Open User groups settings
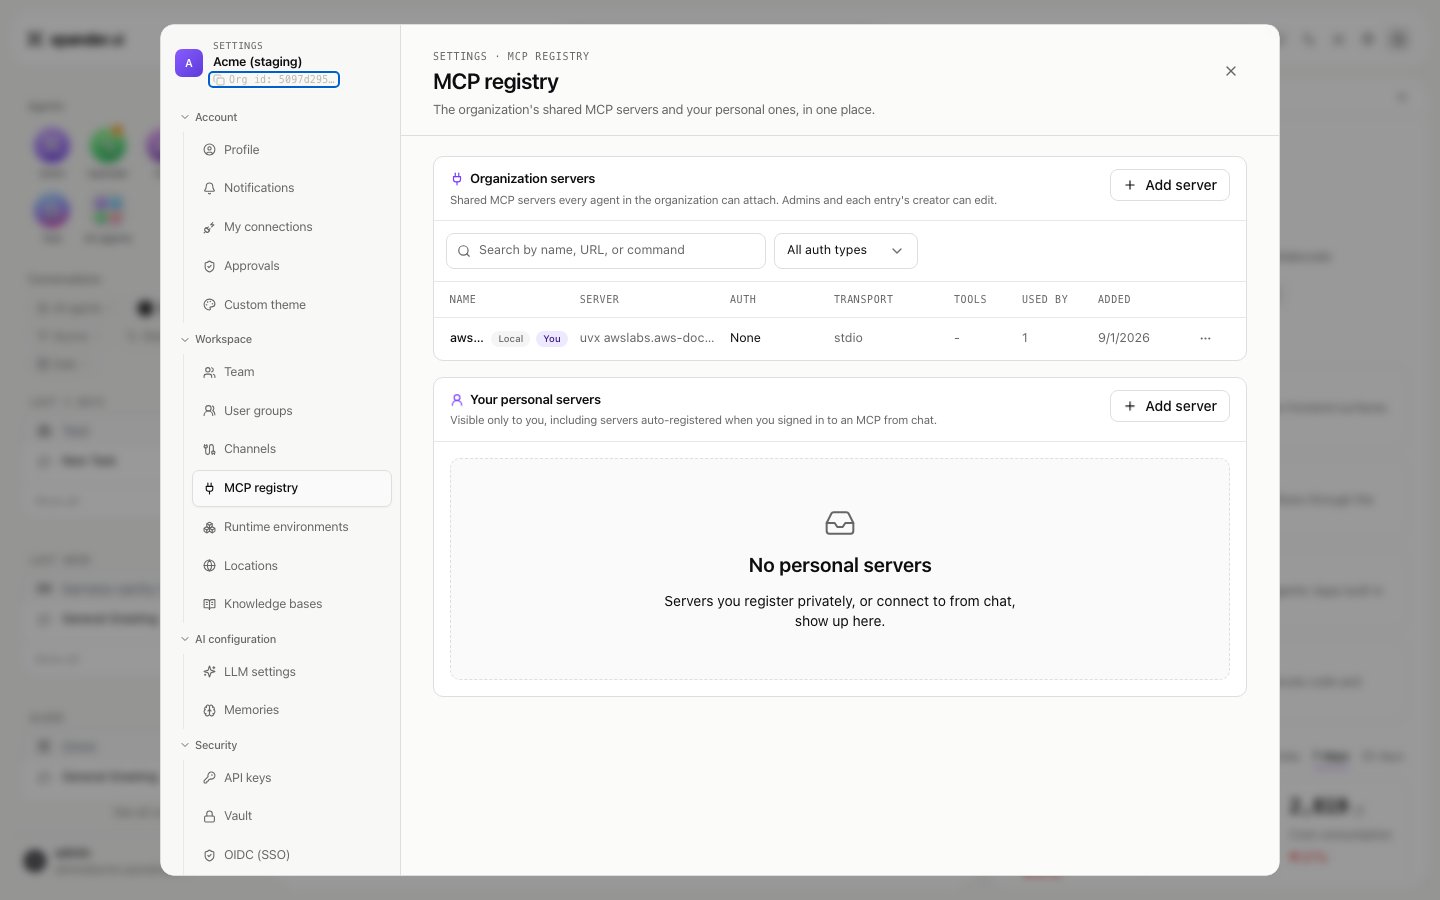Image resolution: width=1440 pixels, height=900 pixels. tap(291, 411)
